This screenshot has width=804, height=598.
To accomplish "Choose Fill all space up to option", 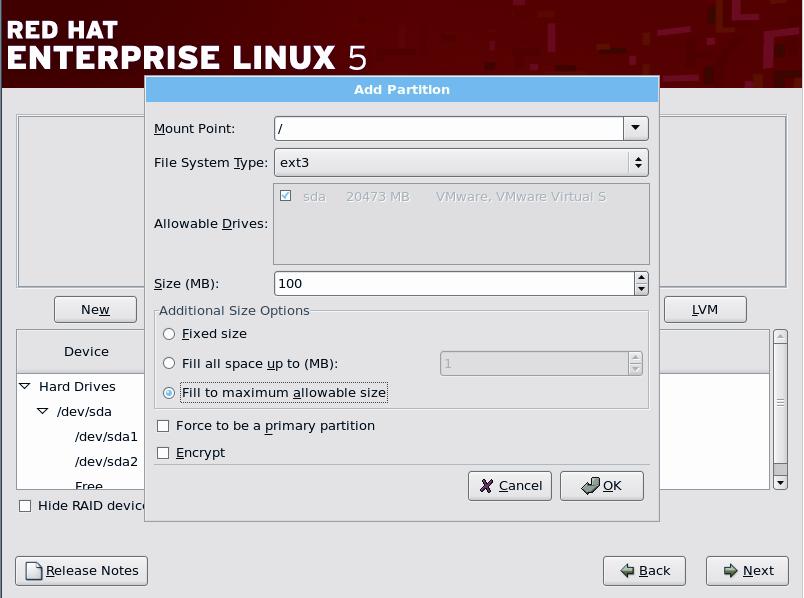I will pyautogui.click(x=169, y=363).
